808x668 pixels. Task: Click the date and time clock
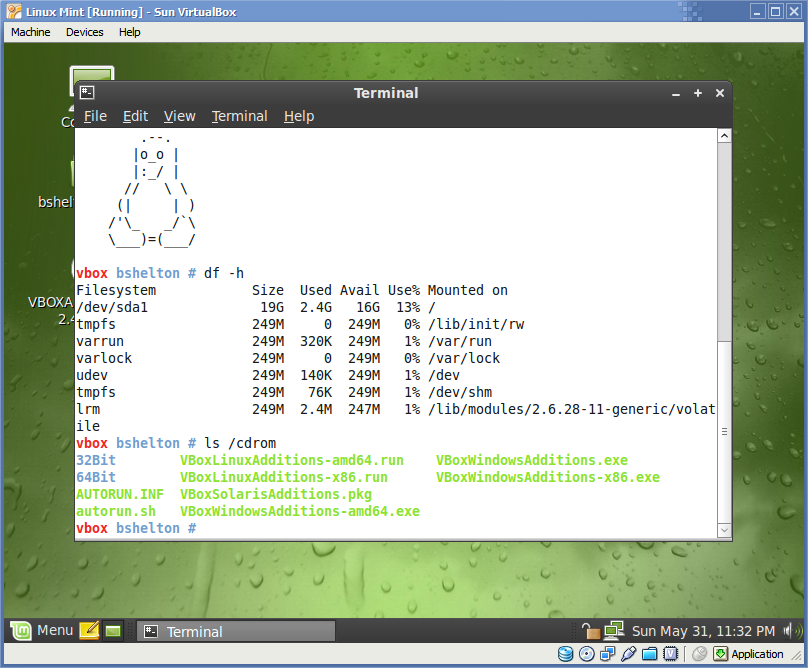coord(703,631)
